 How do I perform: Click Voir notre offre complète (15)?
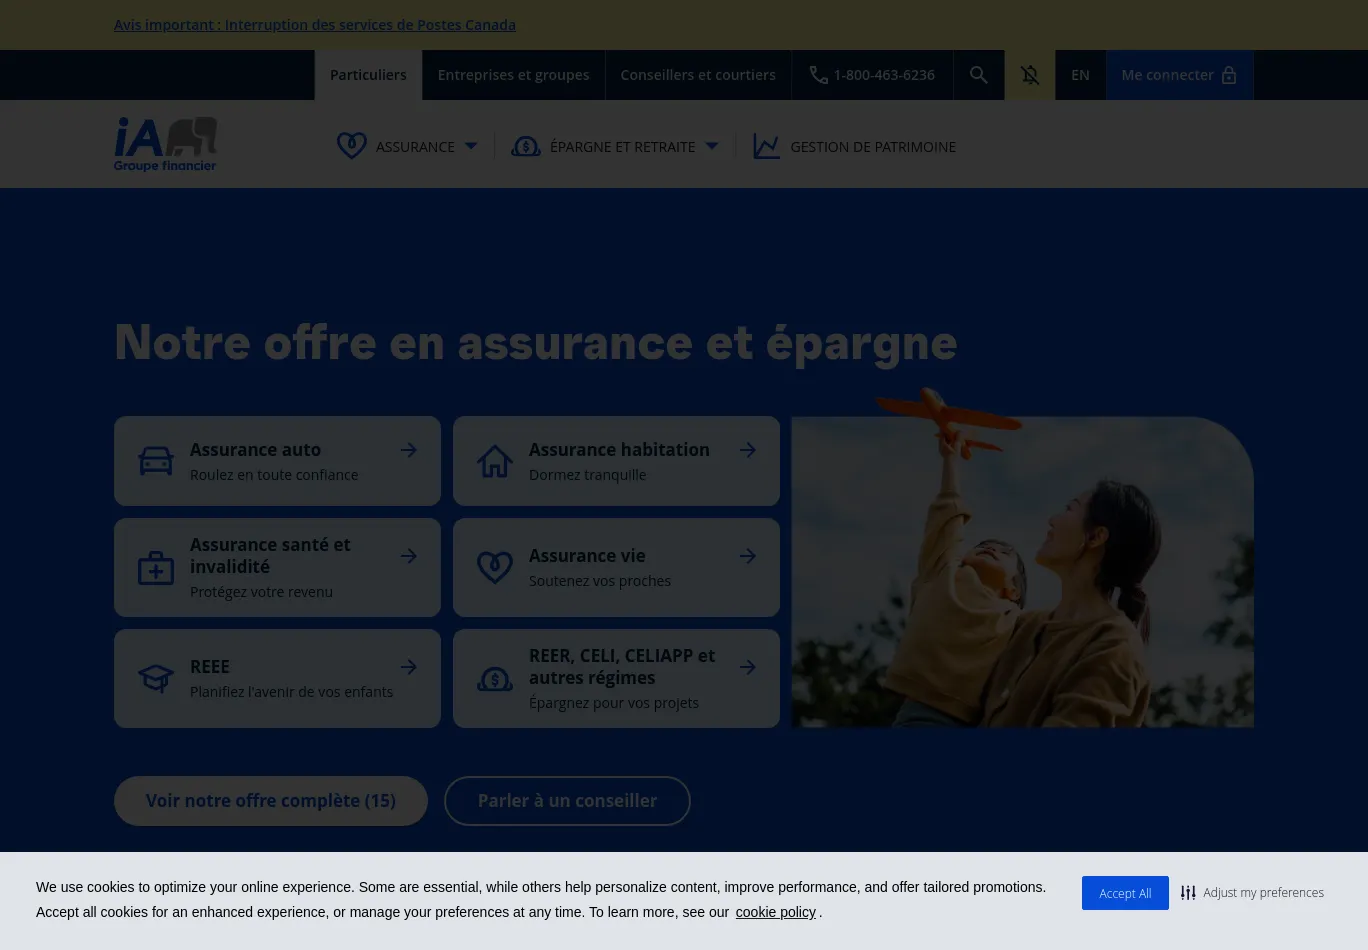271,801
